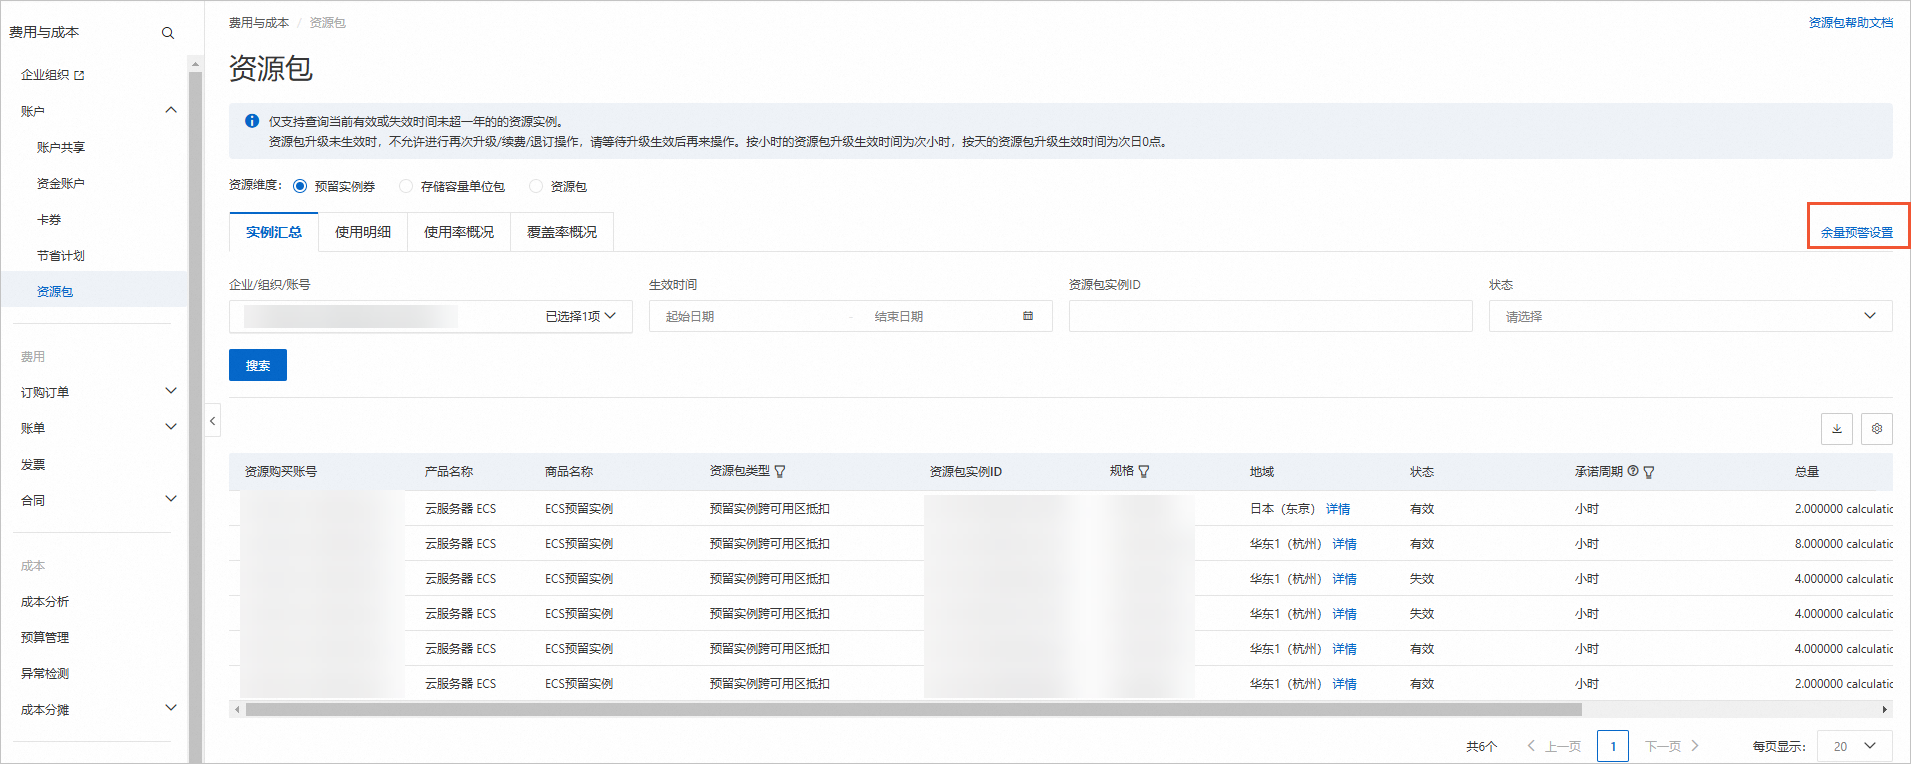Click the blue 搜索 button
Screen dimensions: 1911x764
coord(258,365)
